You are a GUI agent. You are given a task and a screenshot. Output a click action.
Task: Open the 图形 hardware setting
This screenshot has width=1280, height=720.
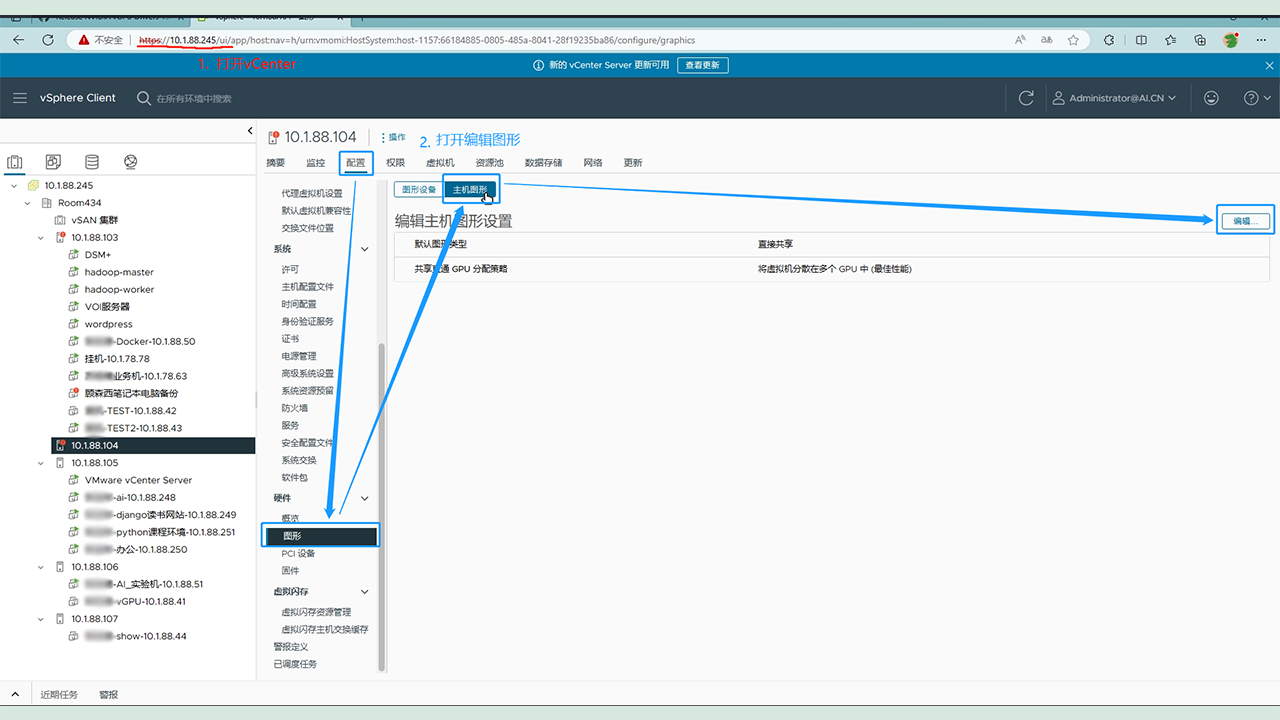[x=320, y=537]
